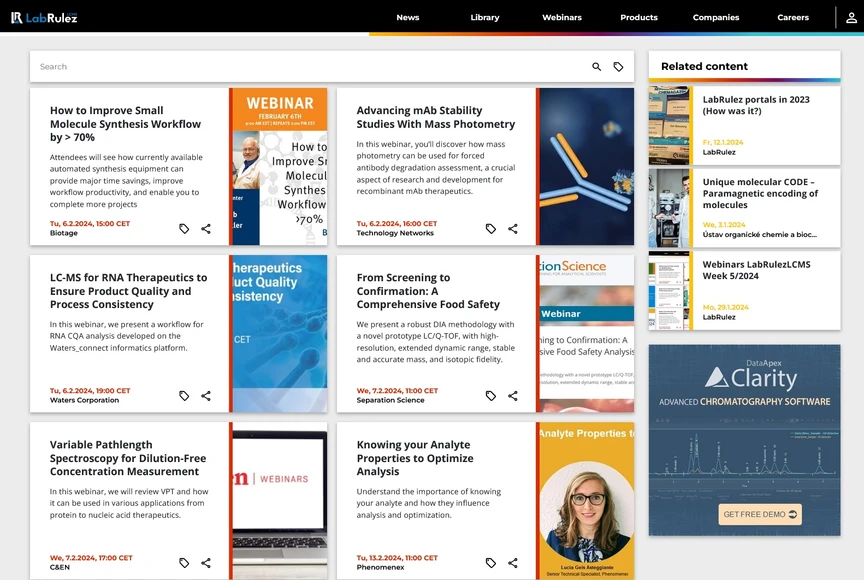The height and width of the screenshot is (580, 864).
Task: Click the date 'We, 7.2.2024, 17:00 CET'
Action: pos(91,557)
